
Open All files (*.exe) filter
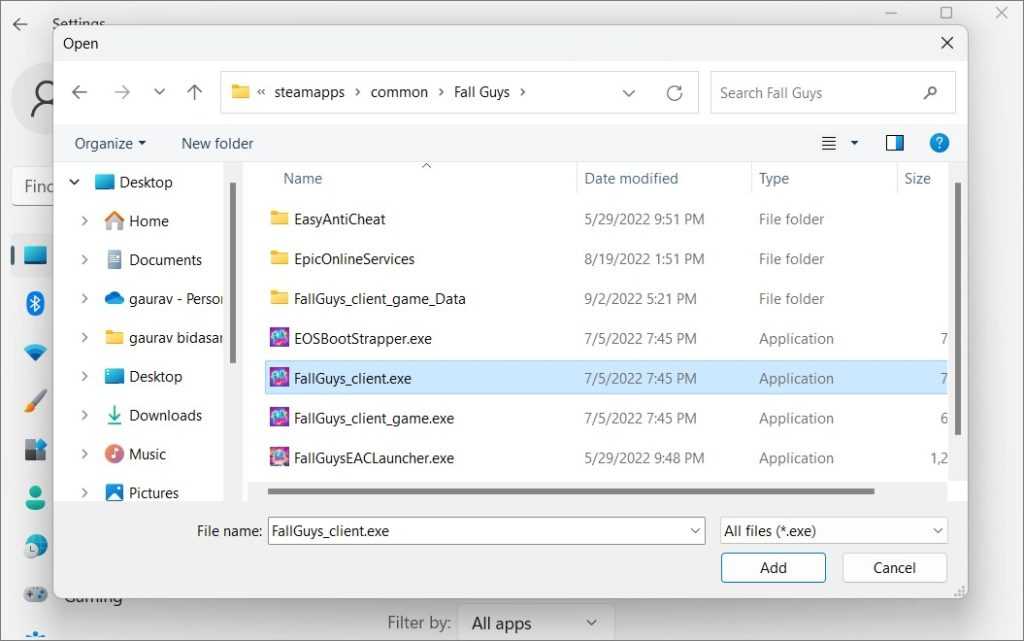(834, 531)
